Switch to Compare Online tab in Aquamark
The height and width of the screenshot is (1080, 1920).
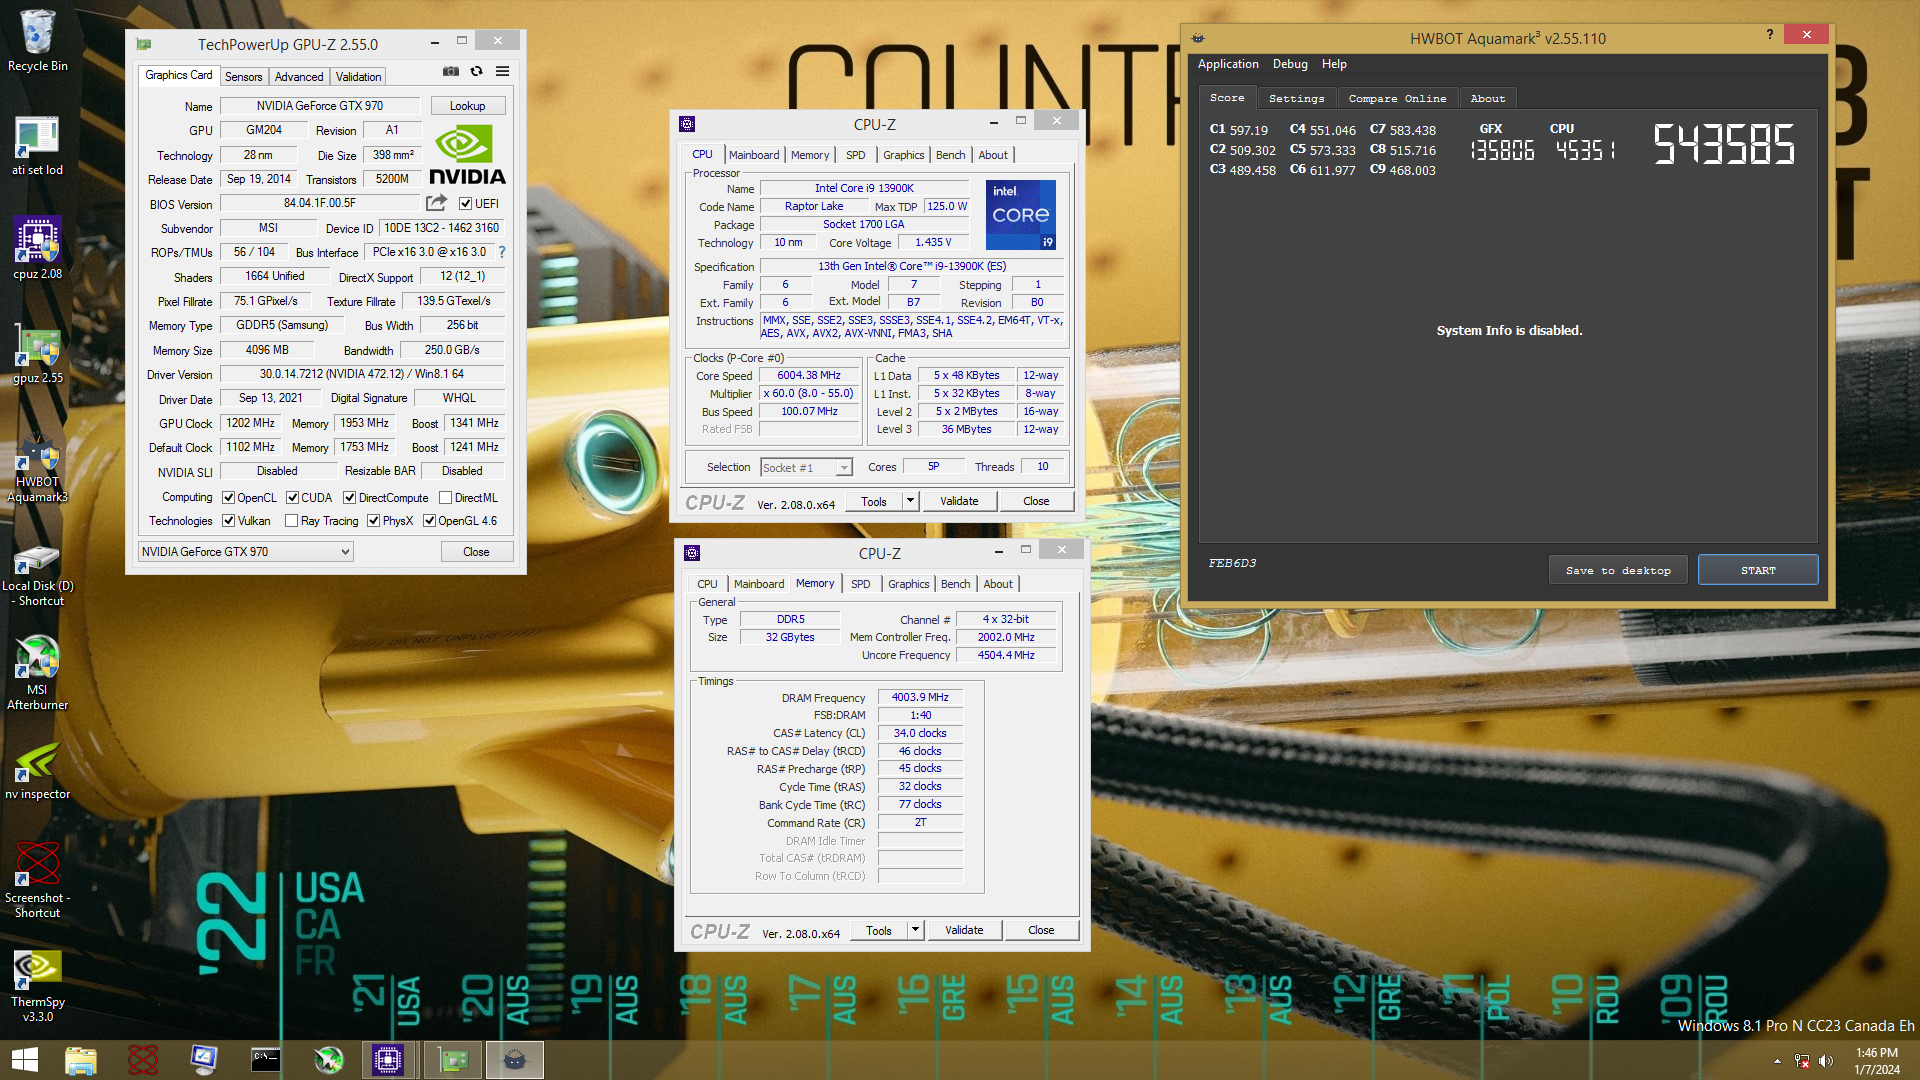tap(1397, 98)
